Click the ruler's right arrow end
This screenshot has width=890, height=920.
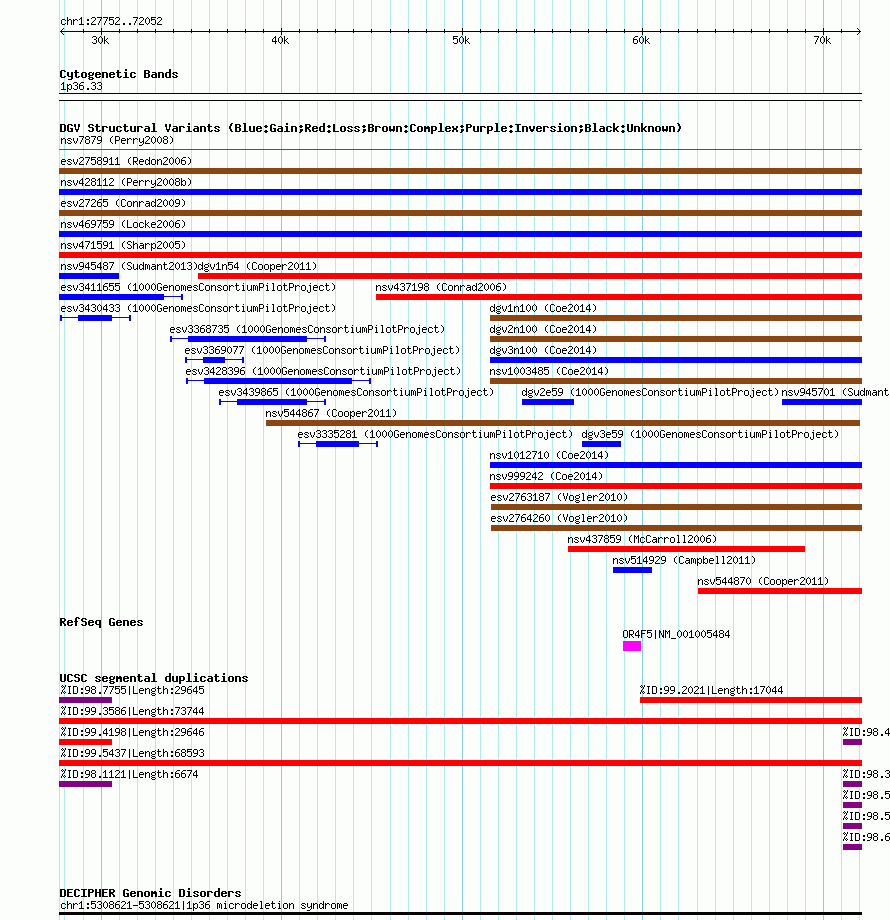point(859,31)
